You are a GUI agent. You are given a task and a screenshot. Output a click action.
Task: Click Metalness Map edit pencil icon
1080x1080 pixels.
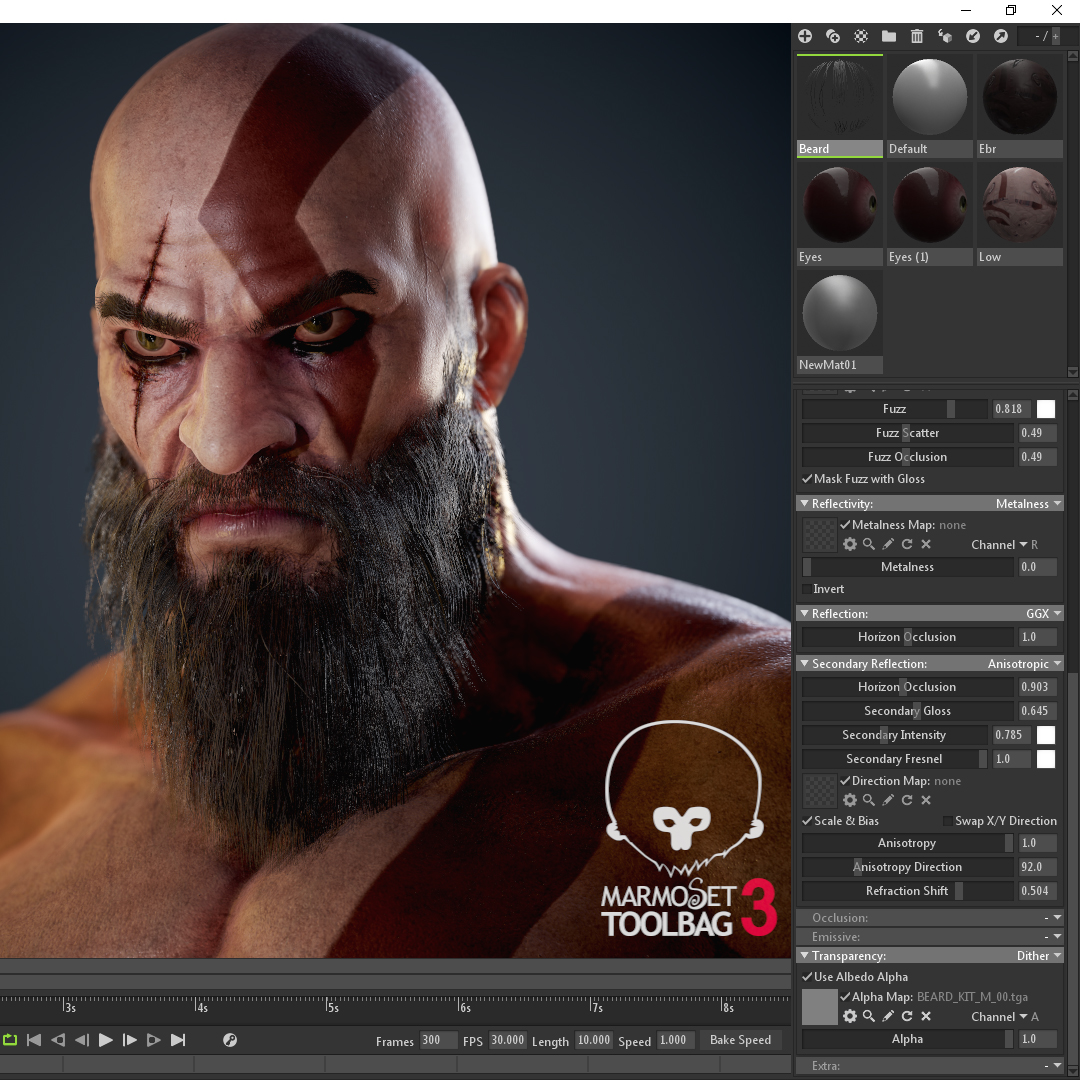pos(889,544)
